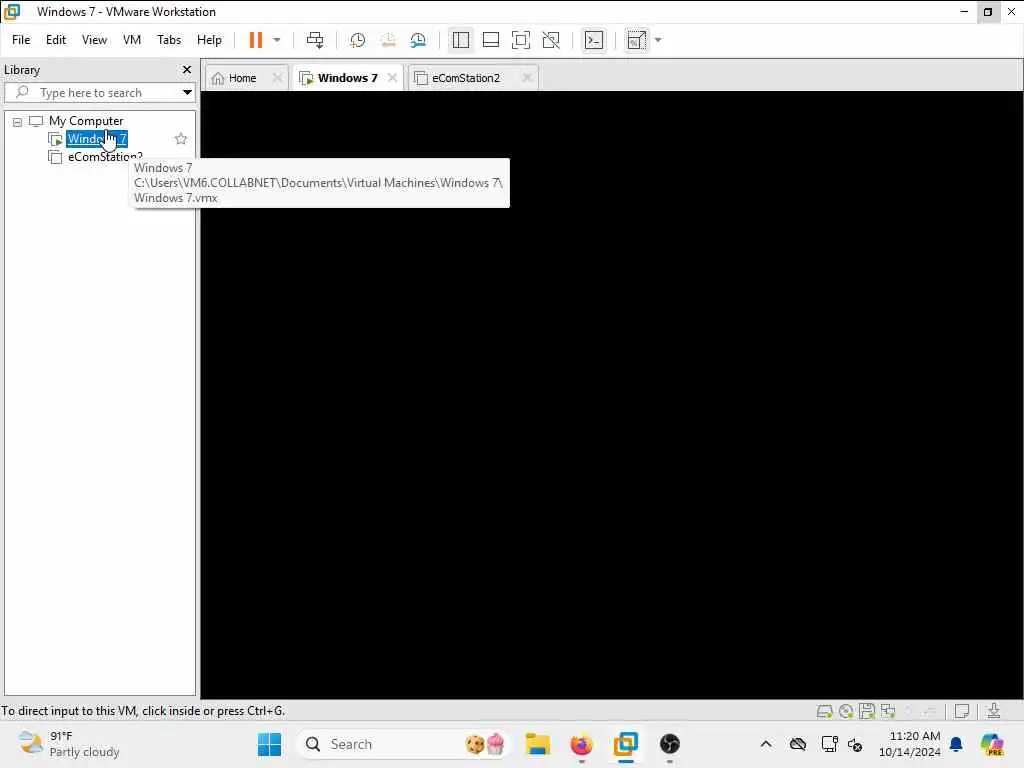Click the VMware Workstation taskbar icon
Screen dimensions: 1024x768
click(x=626, y=744)
